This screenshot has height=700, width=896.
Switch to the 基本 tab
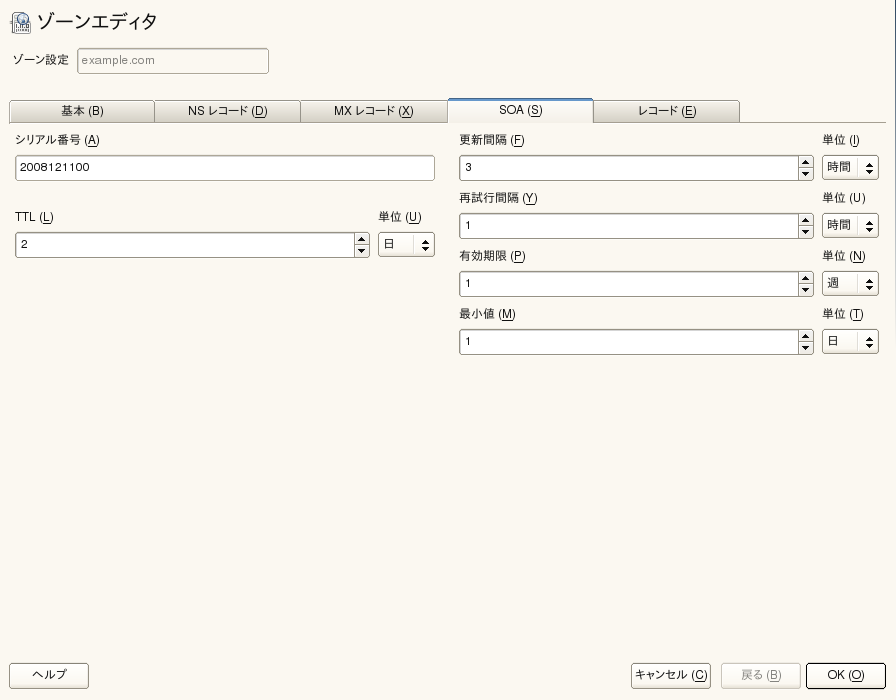click(x=82, y=111)
